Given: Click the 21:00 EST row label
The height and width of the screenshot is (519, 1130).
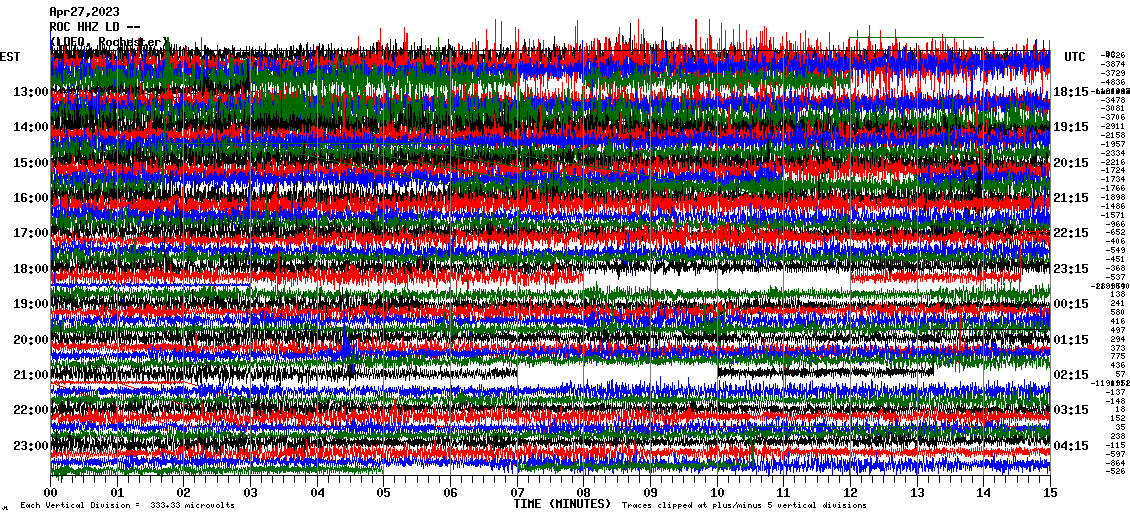Looking at the screenshot, I should click(x=31, y=375).
